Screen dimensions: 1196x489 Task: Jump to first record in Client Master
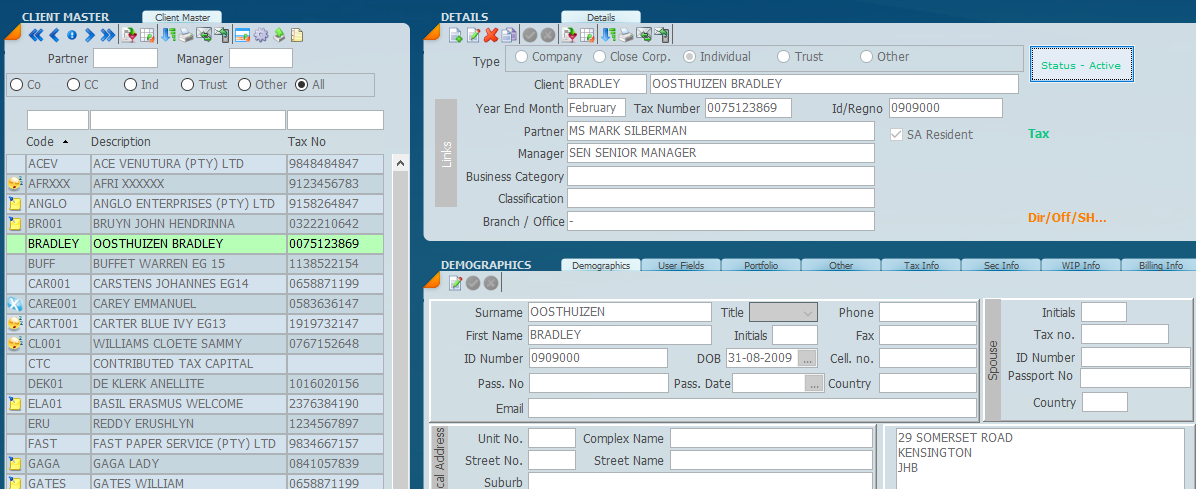(36, 36)
